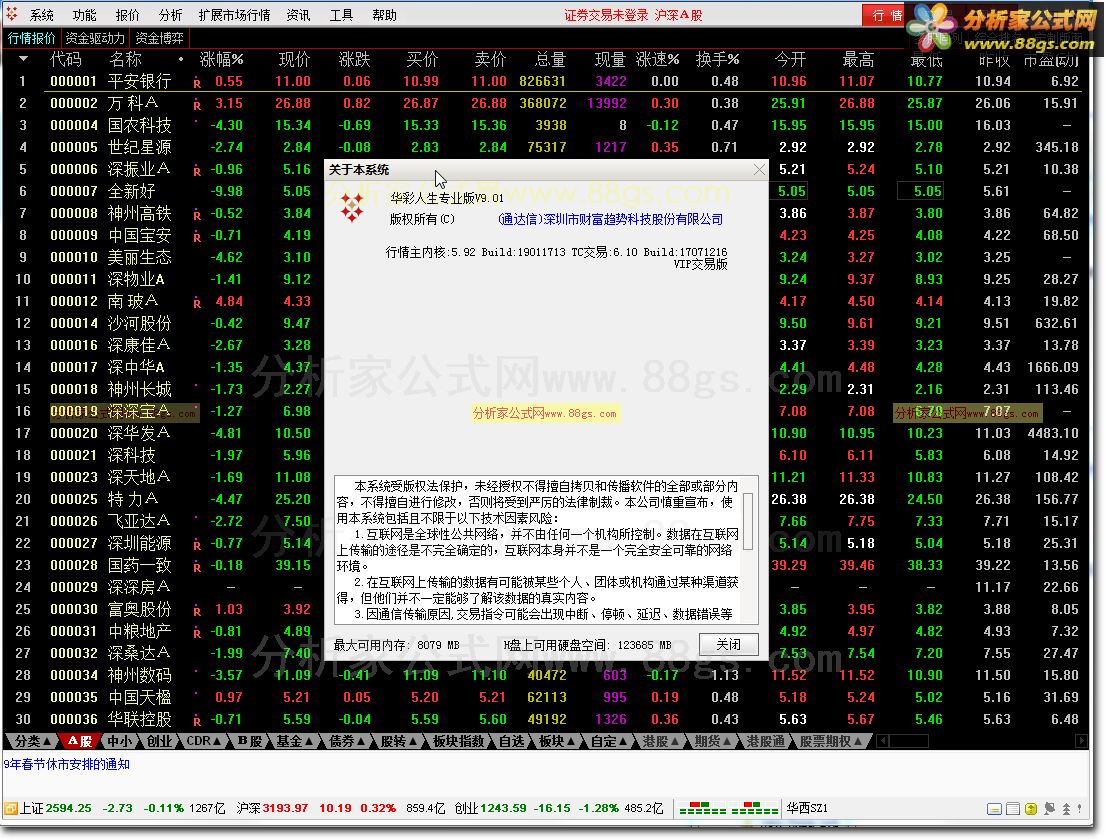The height and width of the screenshot is (840, 1106).
Task: Close the 关于本系统 dialog with X
Action: tap(759, 170)
